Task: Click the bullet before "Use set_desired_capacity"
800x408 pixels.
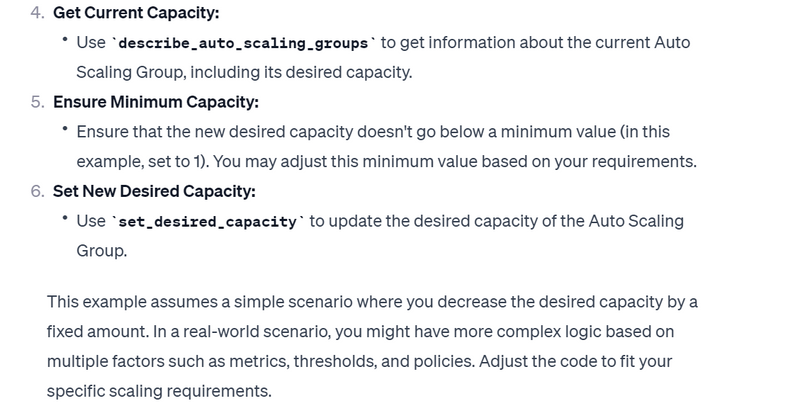Action: [x=65, y=219]
